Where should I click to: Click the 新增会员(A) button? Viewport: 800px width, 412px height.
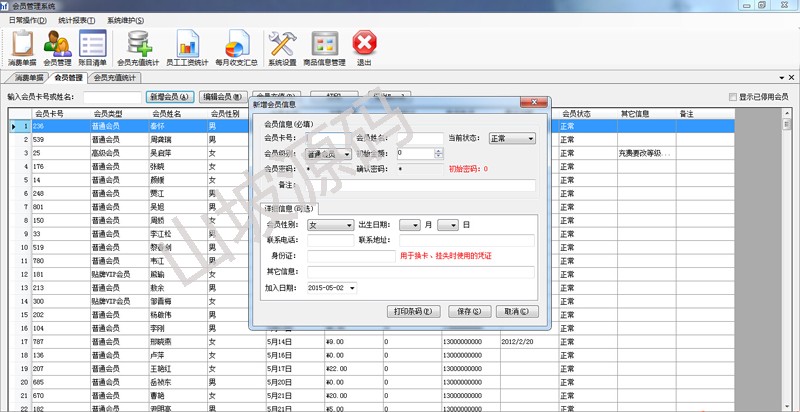tap(170, 97)
